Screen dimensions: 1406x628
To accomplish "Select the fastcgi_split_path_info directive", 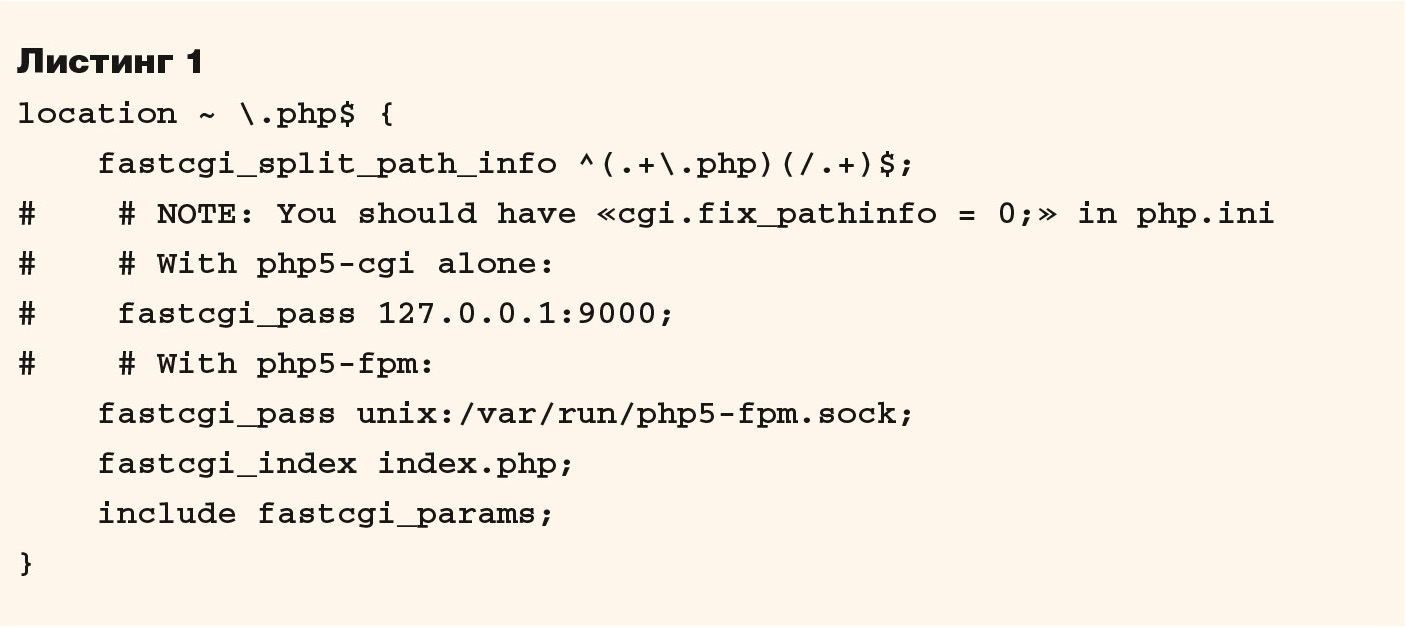I will pos(327,165).
